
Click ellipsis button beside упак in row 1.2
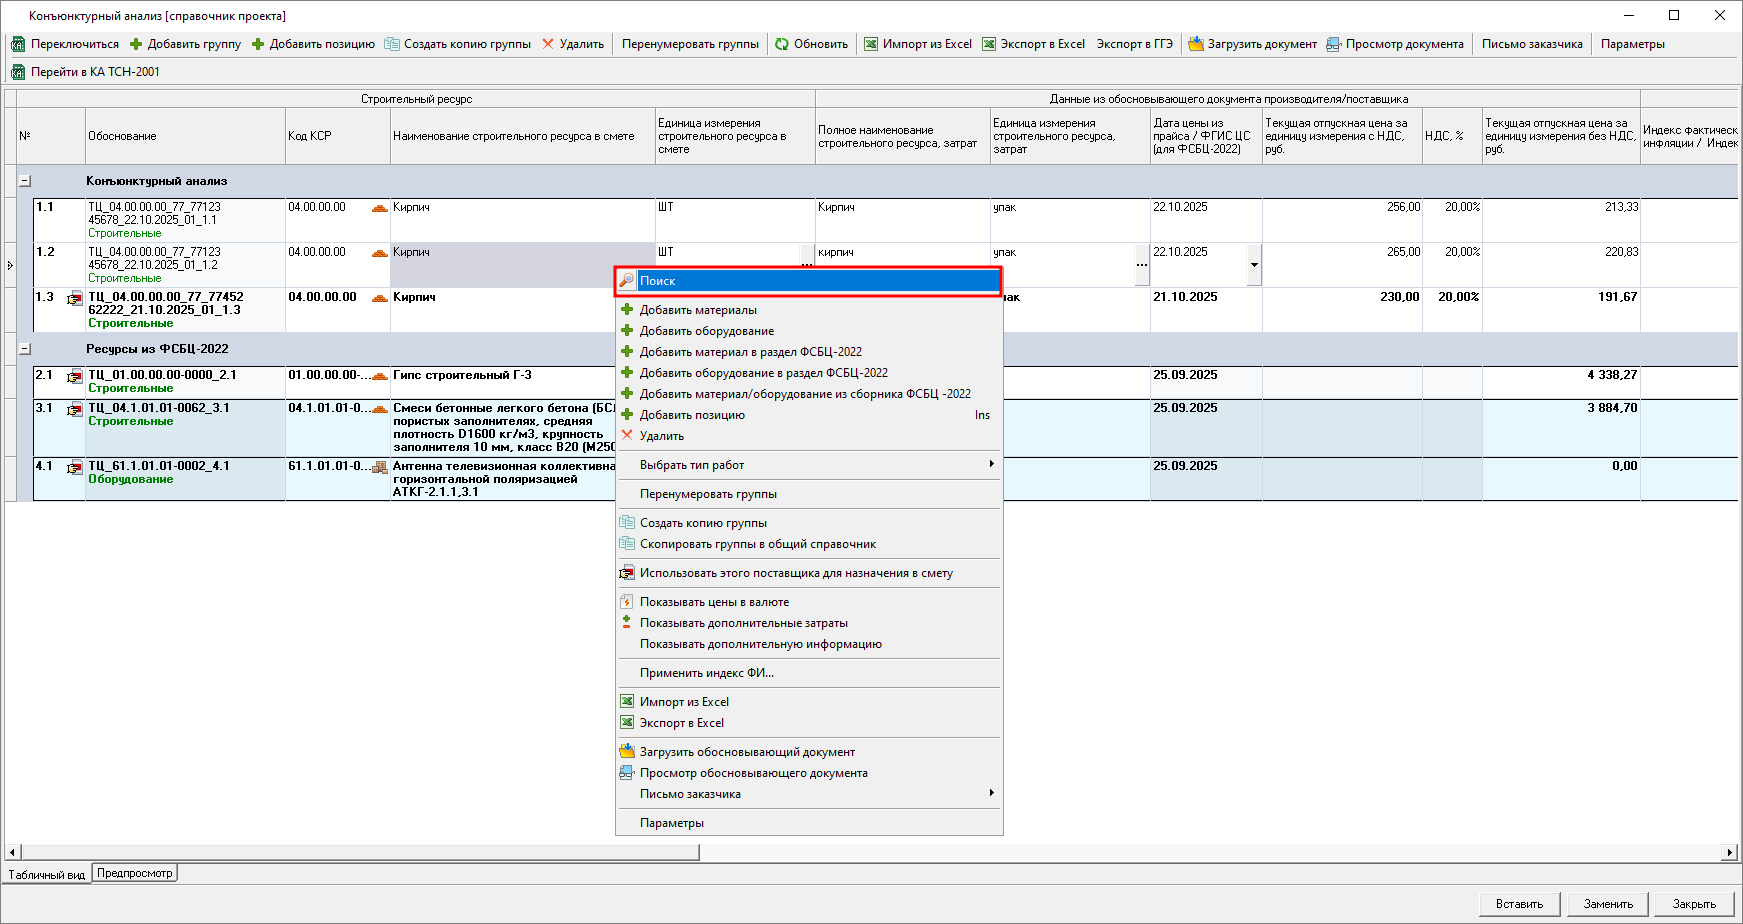click(1142, 265)
